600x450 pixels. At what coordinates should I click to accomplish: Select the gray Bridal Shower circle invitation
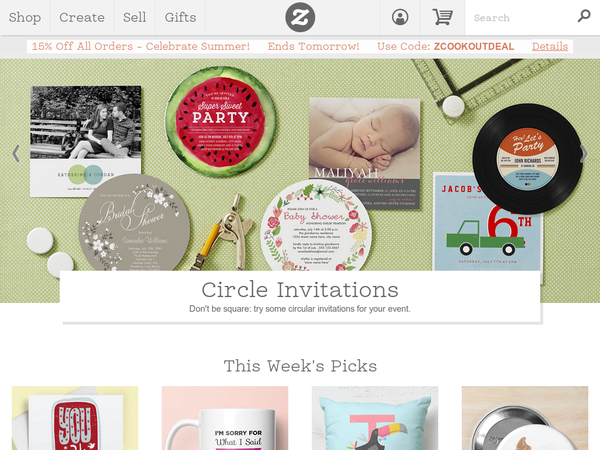tap(134, 224)
